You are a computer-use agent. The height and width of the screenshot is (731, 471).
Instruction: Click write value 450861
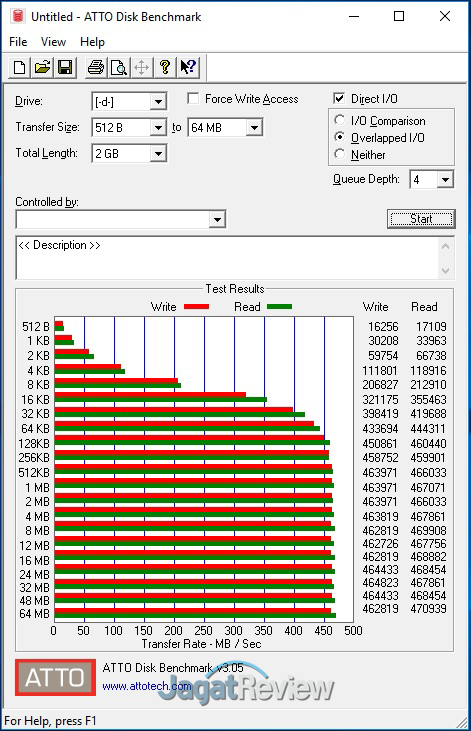(x=380, y=443)
